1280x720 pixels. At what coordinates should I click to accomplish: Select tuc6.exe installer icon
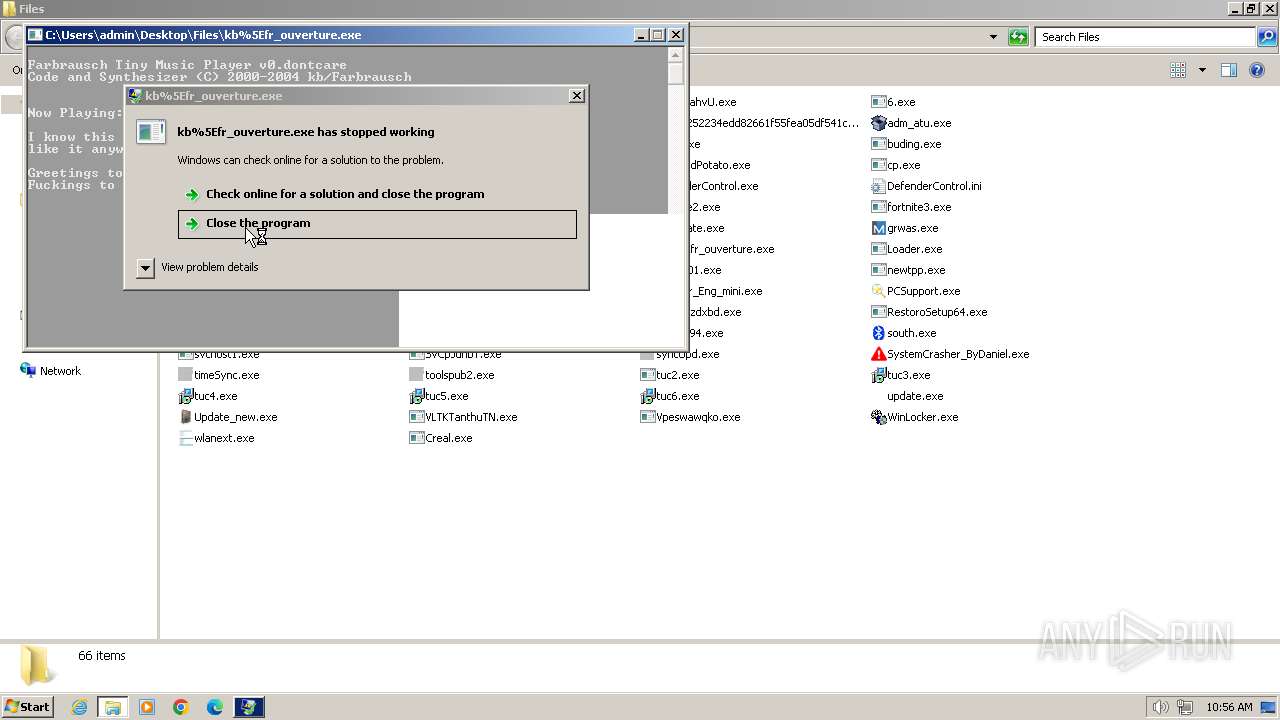648,396
